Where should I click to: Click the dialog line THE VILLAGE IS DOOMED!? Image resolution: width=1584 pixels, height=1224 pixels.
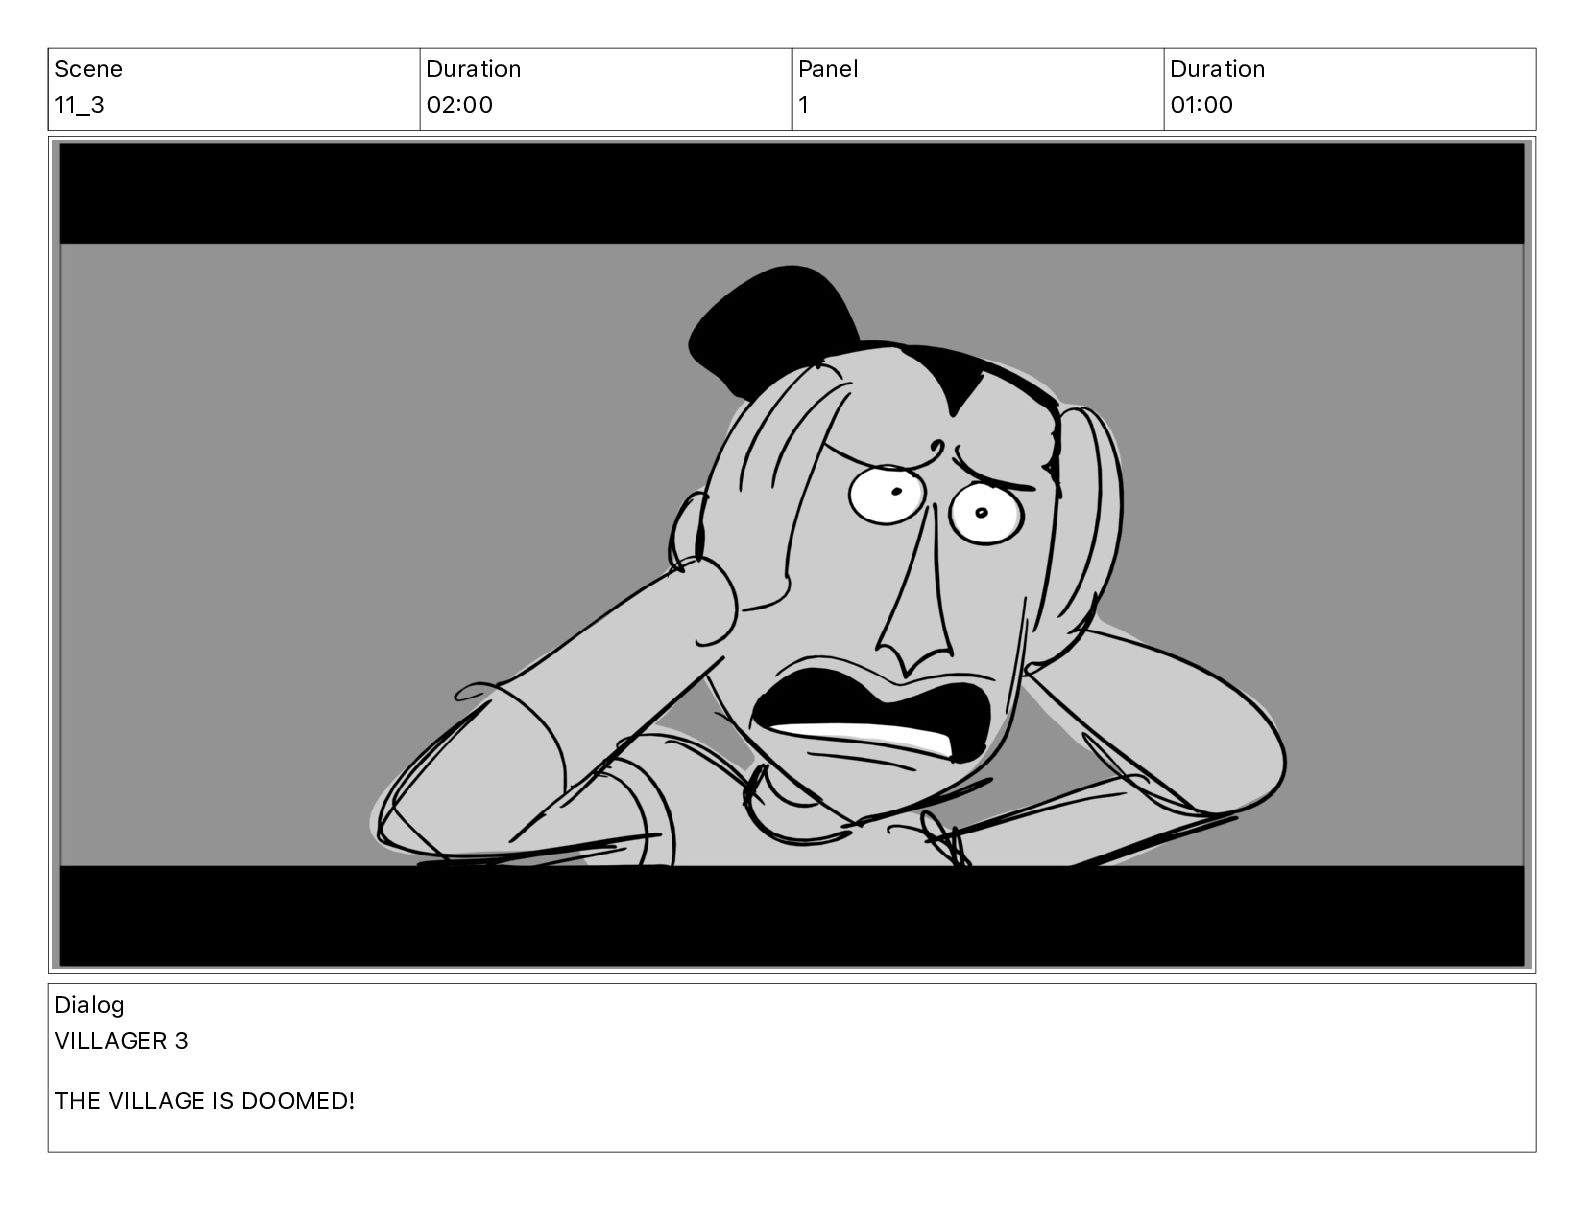tap(204, 1101)
